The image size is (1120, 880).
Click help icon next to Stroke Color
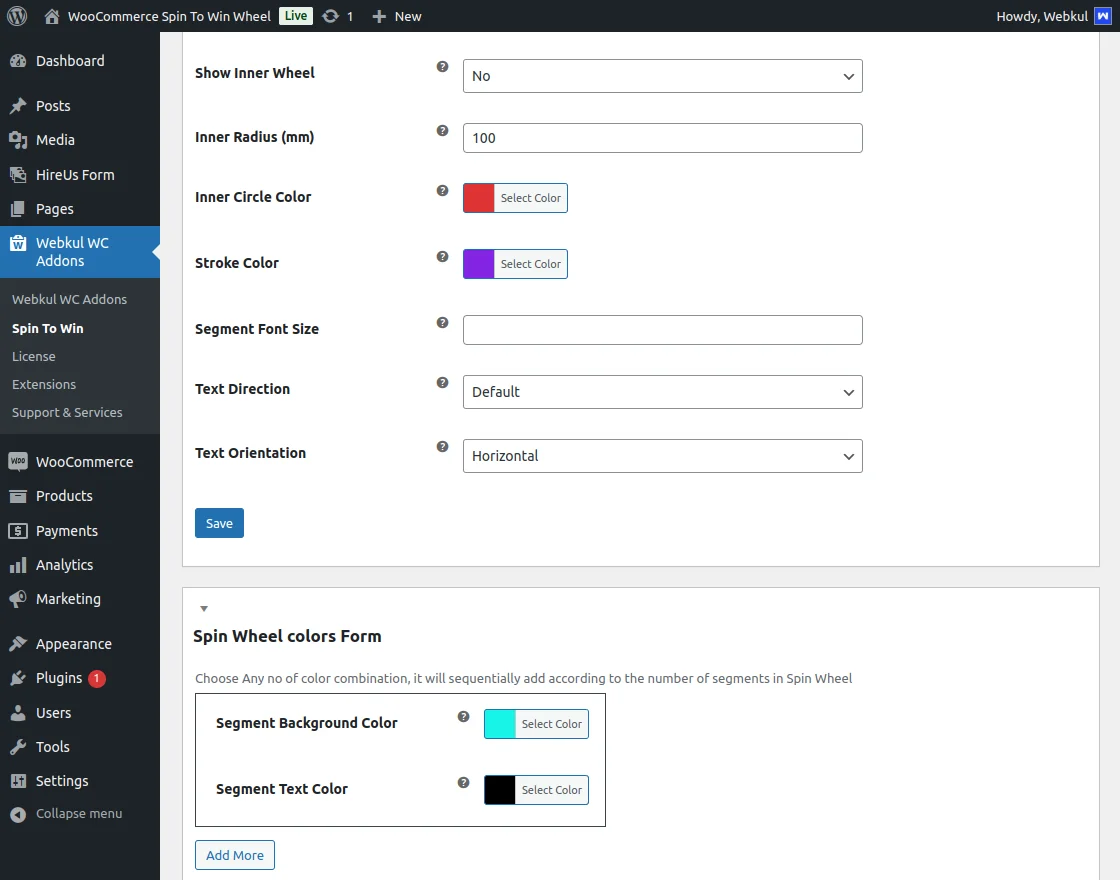[x=442, y=257]
